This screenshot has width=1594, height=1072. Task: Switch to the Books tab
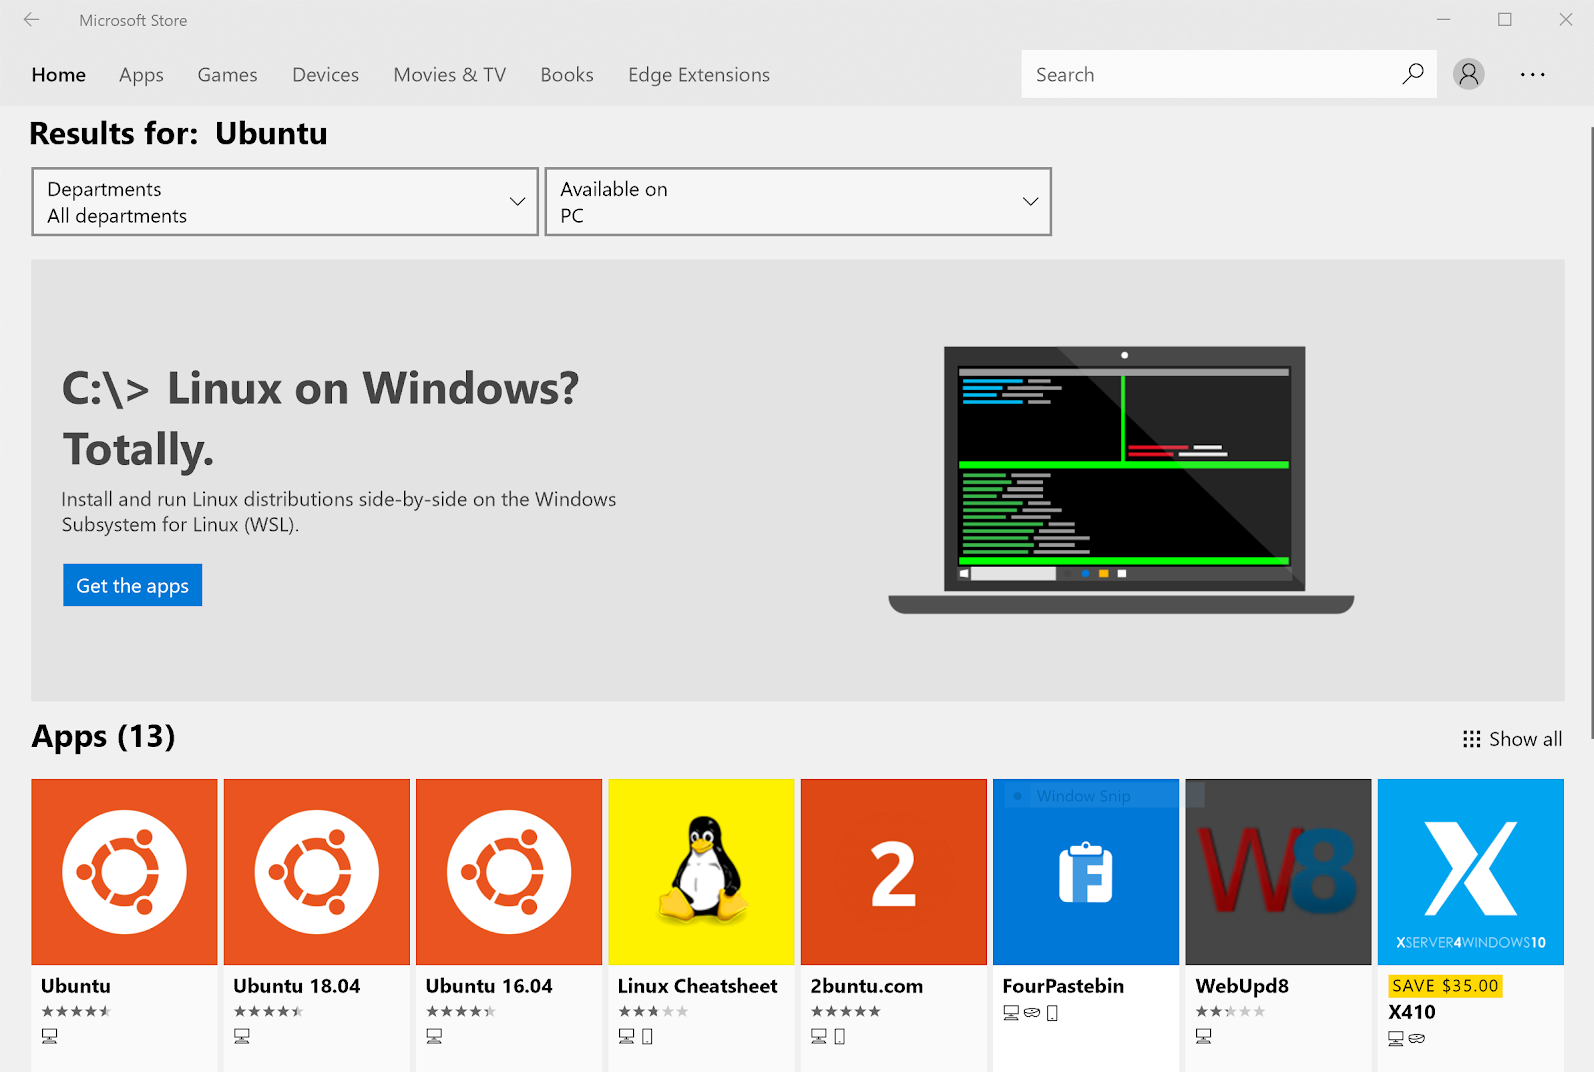pos(567,75)
